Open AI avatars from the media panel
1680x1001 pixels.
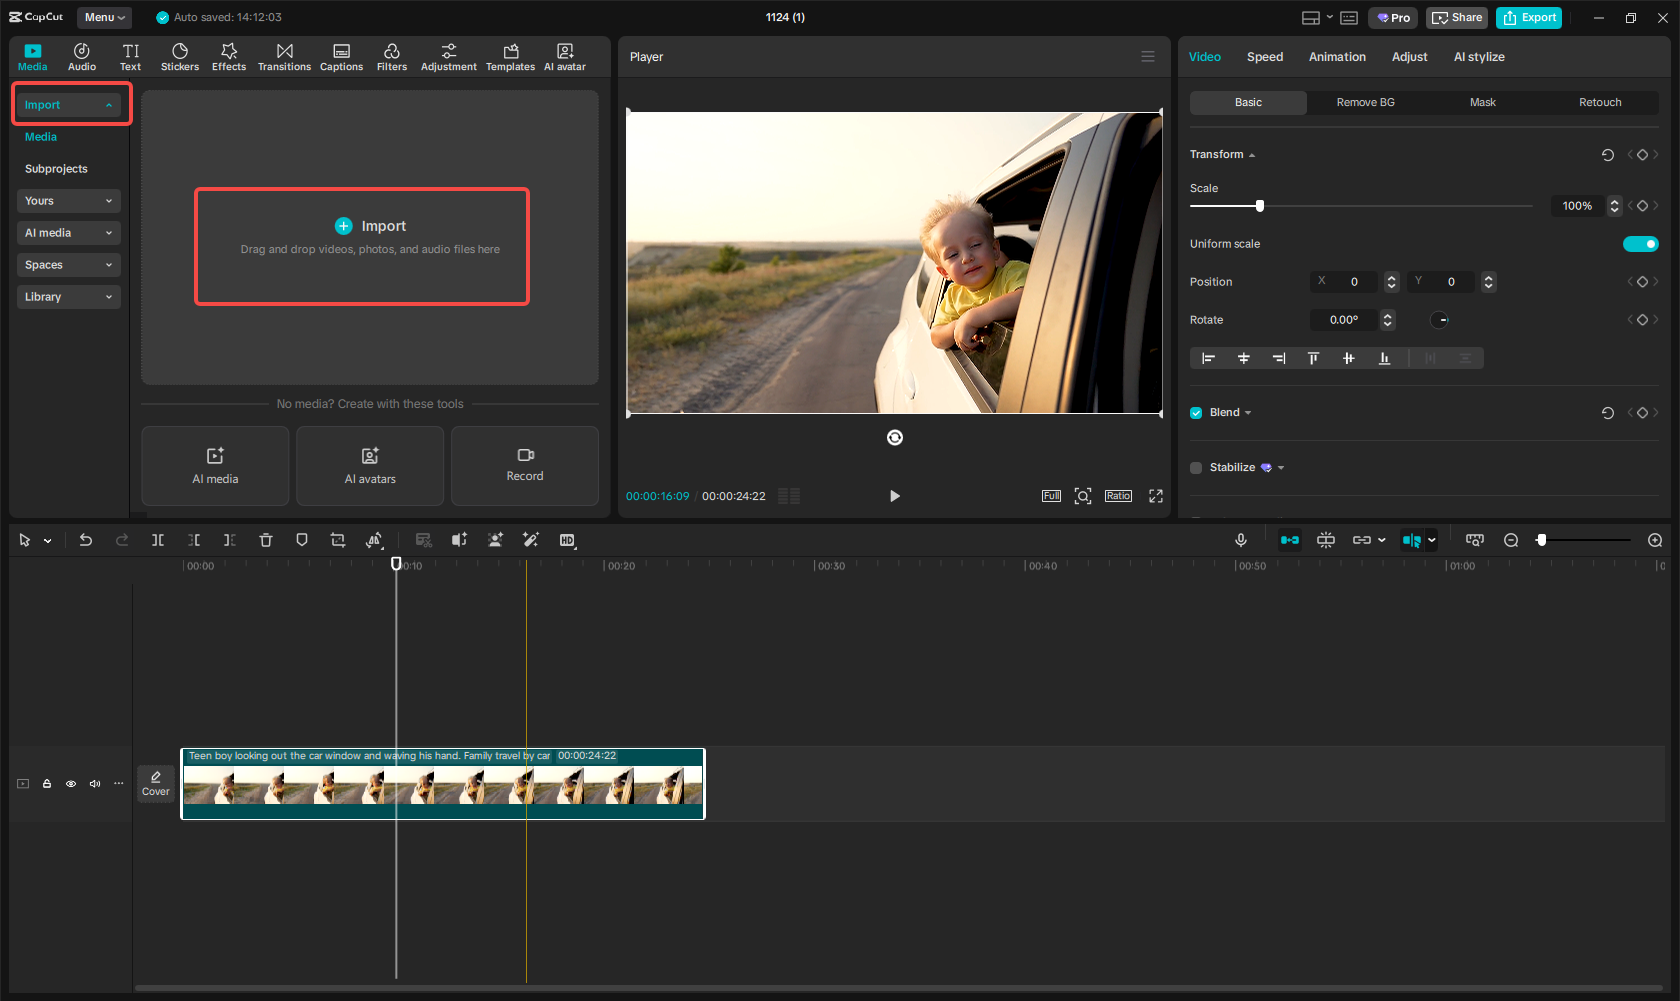[x=369, y=466]
